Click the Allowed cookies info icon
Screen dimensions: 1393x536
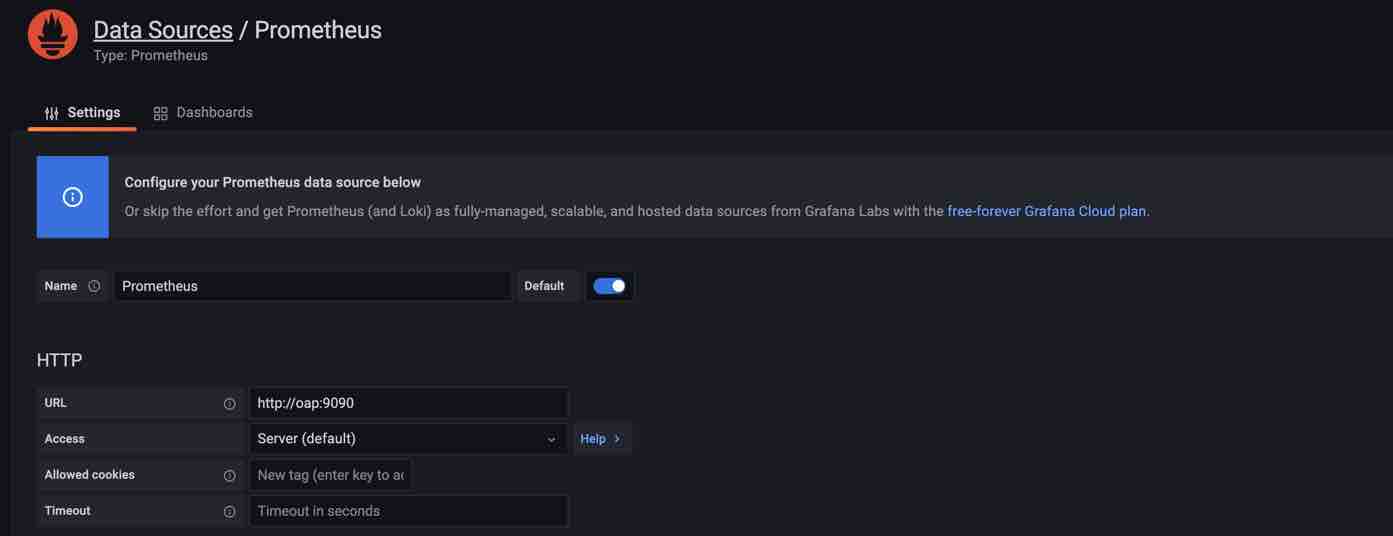point(229,476)
